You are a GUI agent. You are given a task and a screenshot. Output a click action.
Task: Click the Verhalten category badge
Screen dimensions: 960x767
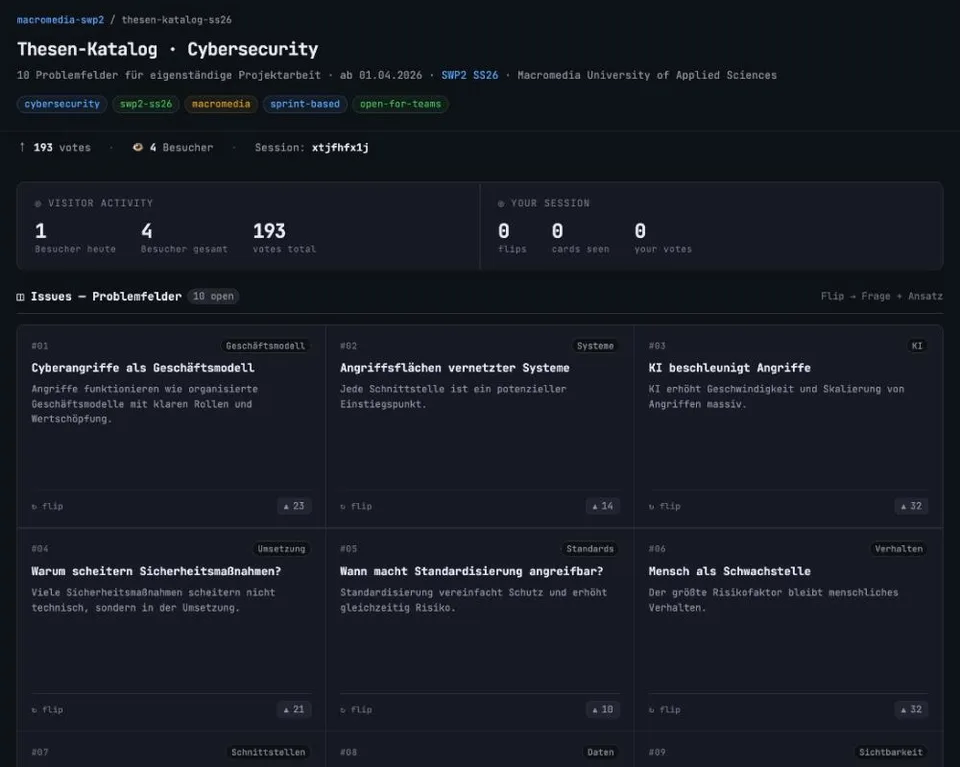898,549
